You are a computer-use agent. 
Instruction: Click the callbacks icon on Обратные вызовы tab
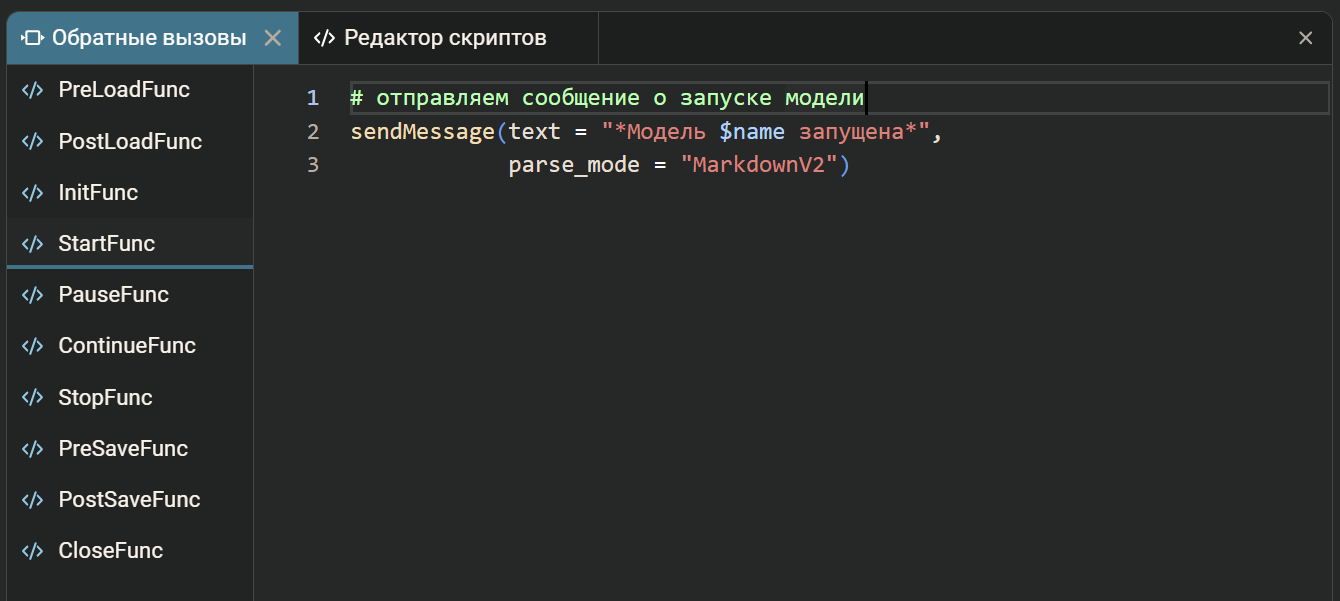[x=32, y=38]
